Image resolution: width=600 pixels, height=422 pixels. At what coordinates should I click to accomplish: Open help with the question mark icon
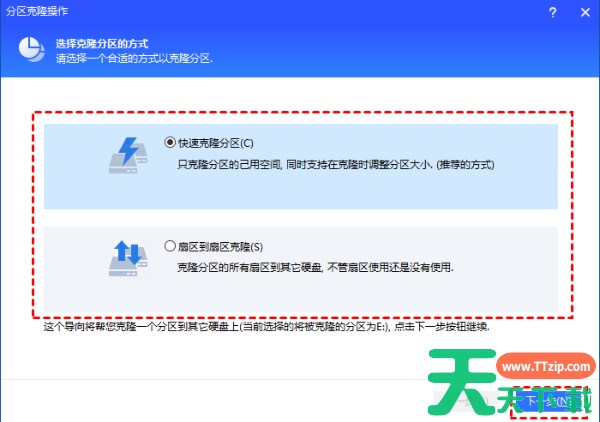pyautogui.click(x=553, y=12)
